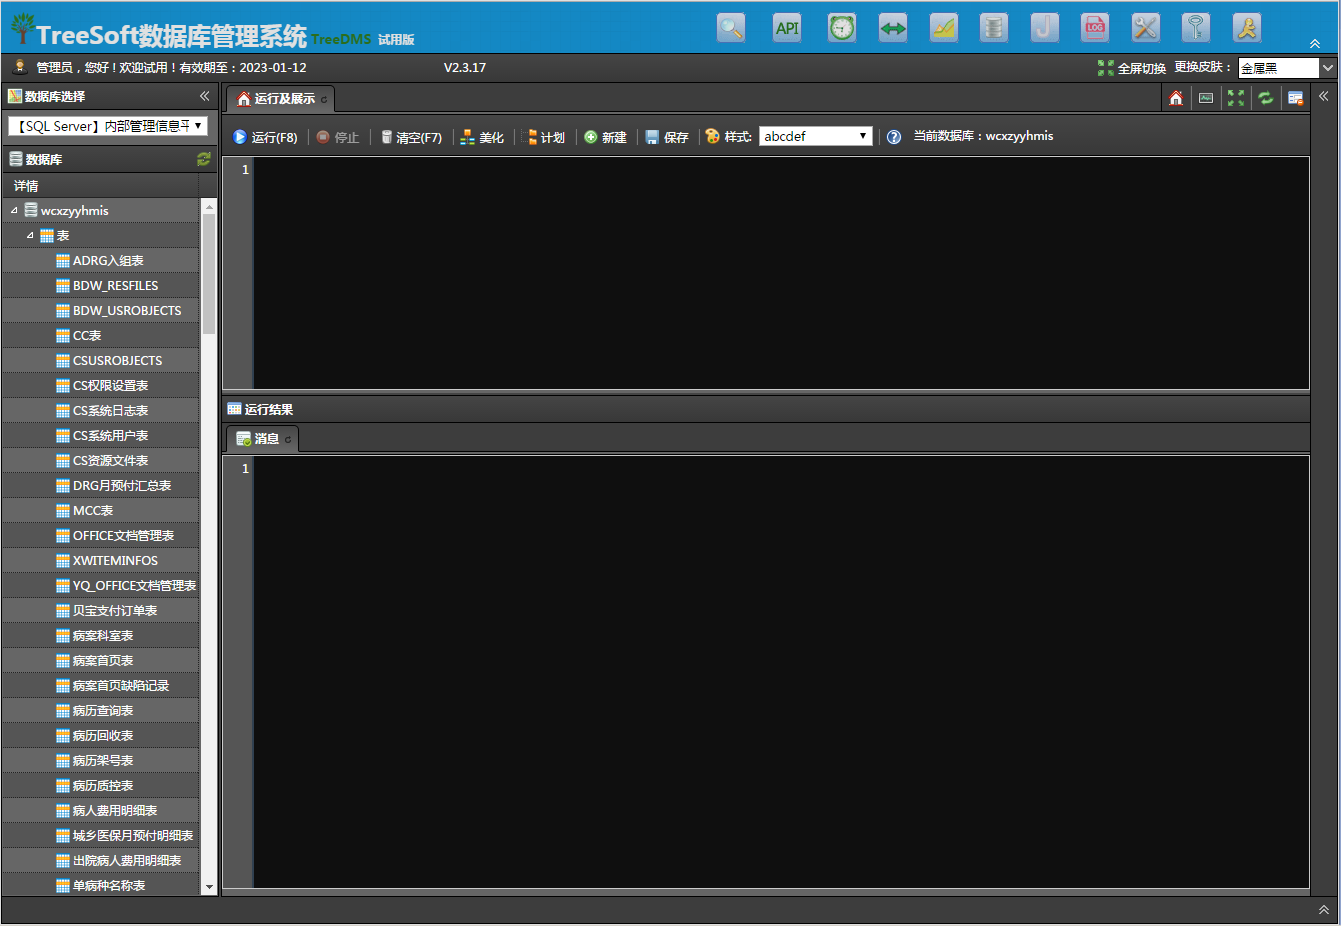Select the ADRG入组表 table
This screenshot has height=926, width=1341.
108,261
